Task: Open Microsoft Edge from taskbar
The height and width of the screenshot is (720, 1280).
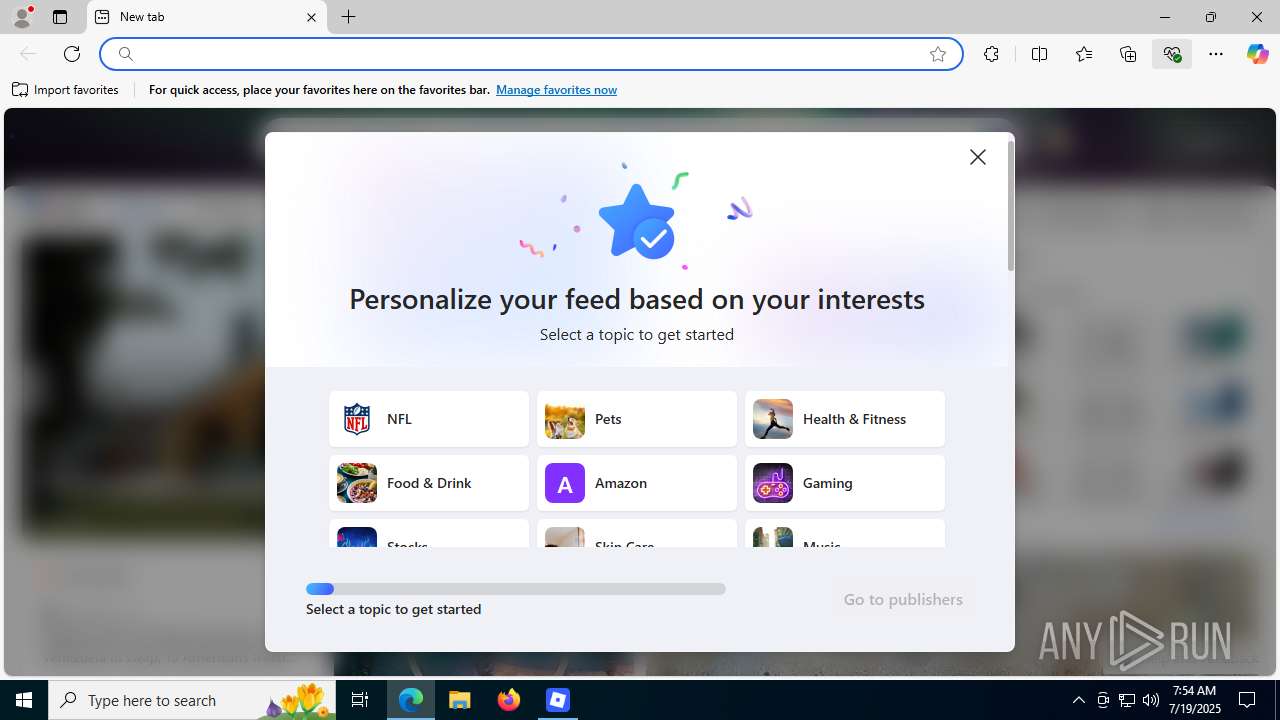Action: (x=411, y=700)
